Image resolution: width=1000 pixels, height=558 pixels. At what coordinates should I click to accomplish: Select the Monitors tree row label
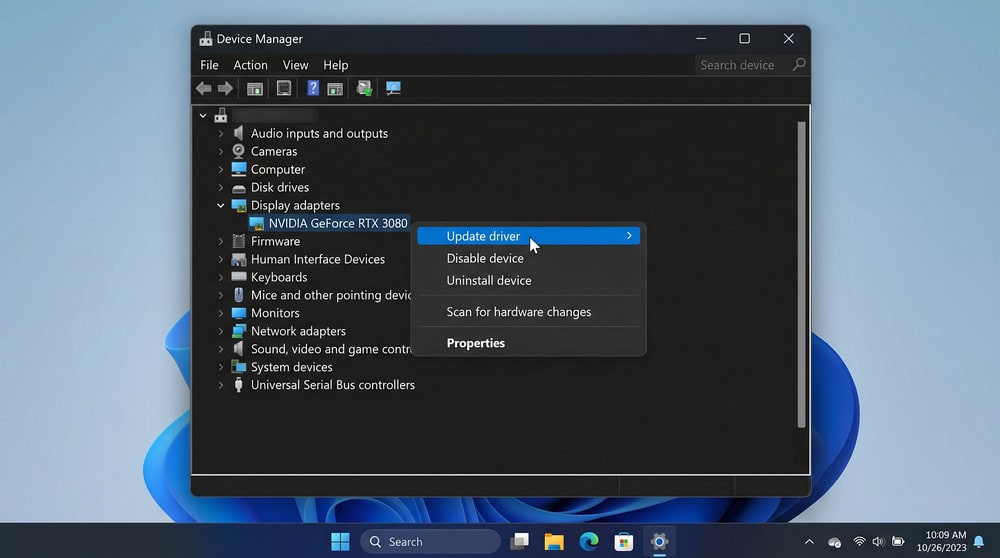pyautogui.click(x=275, y=313)
